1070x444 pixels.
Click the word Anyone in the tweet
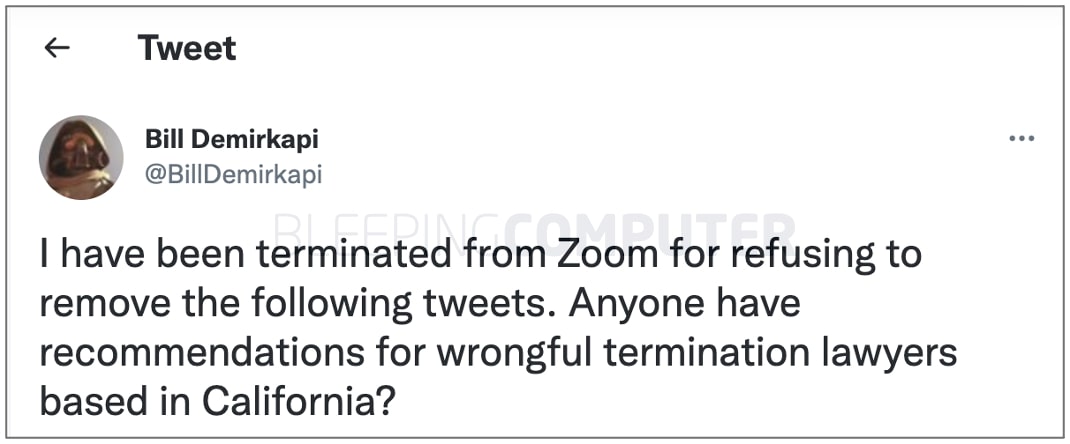(634, 304)
